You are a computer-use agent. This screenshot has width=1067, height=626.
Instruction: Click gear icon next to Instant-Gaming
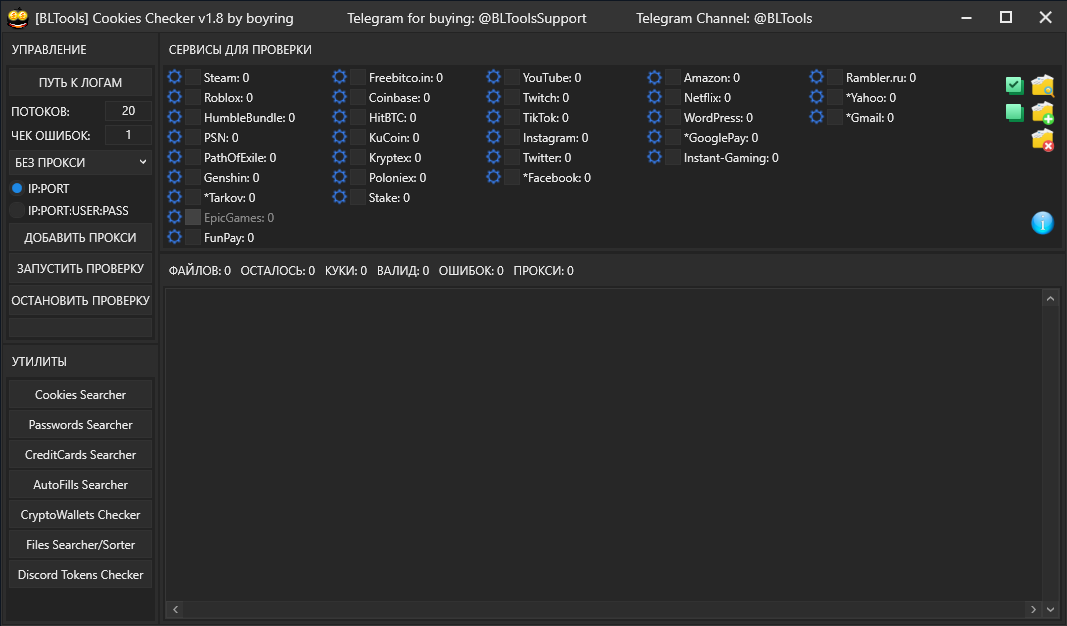[x=655, y=157]
